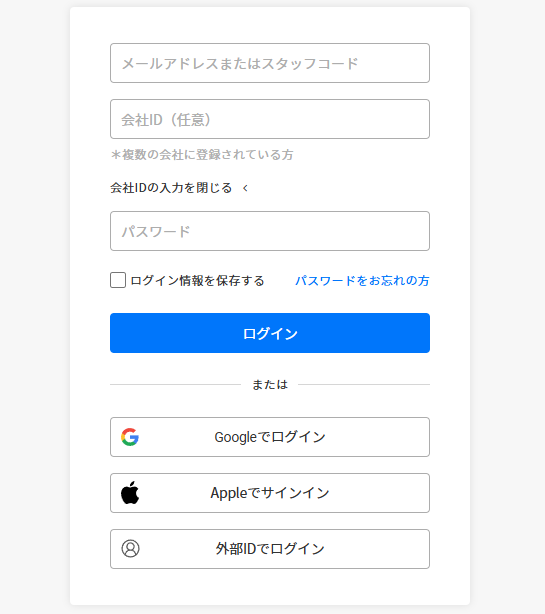Click the blue ログイン button
Screen dimensions: 545x614
pyautogui.click(x=270, y=333)
